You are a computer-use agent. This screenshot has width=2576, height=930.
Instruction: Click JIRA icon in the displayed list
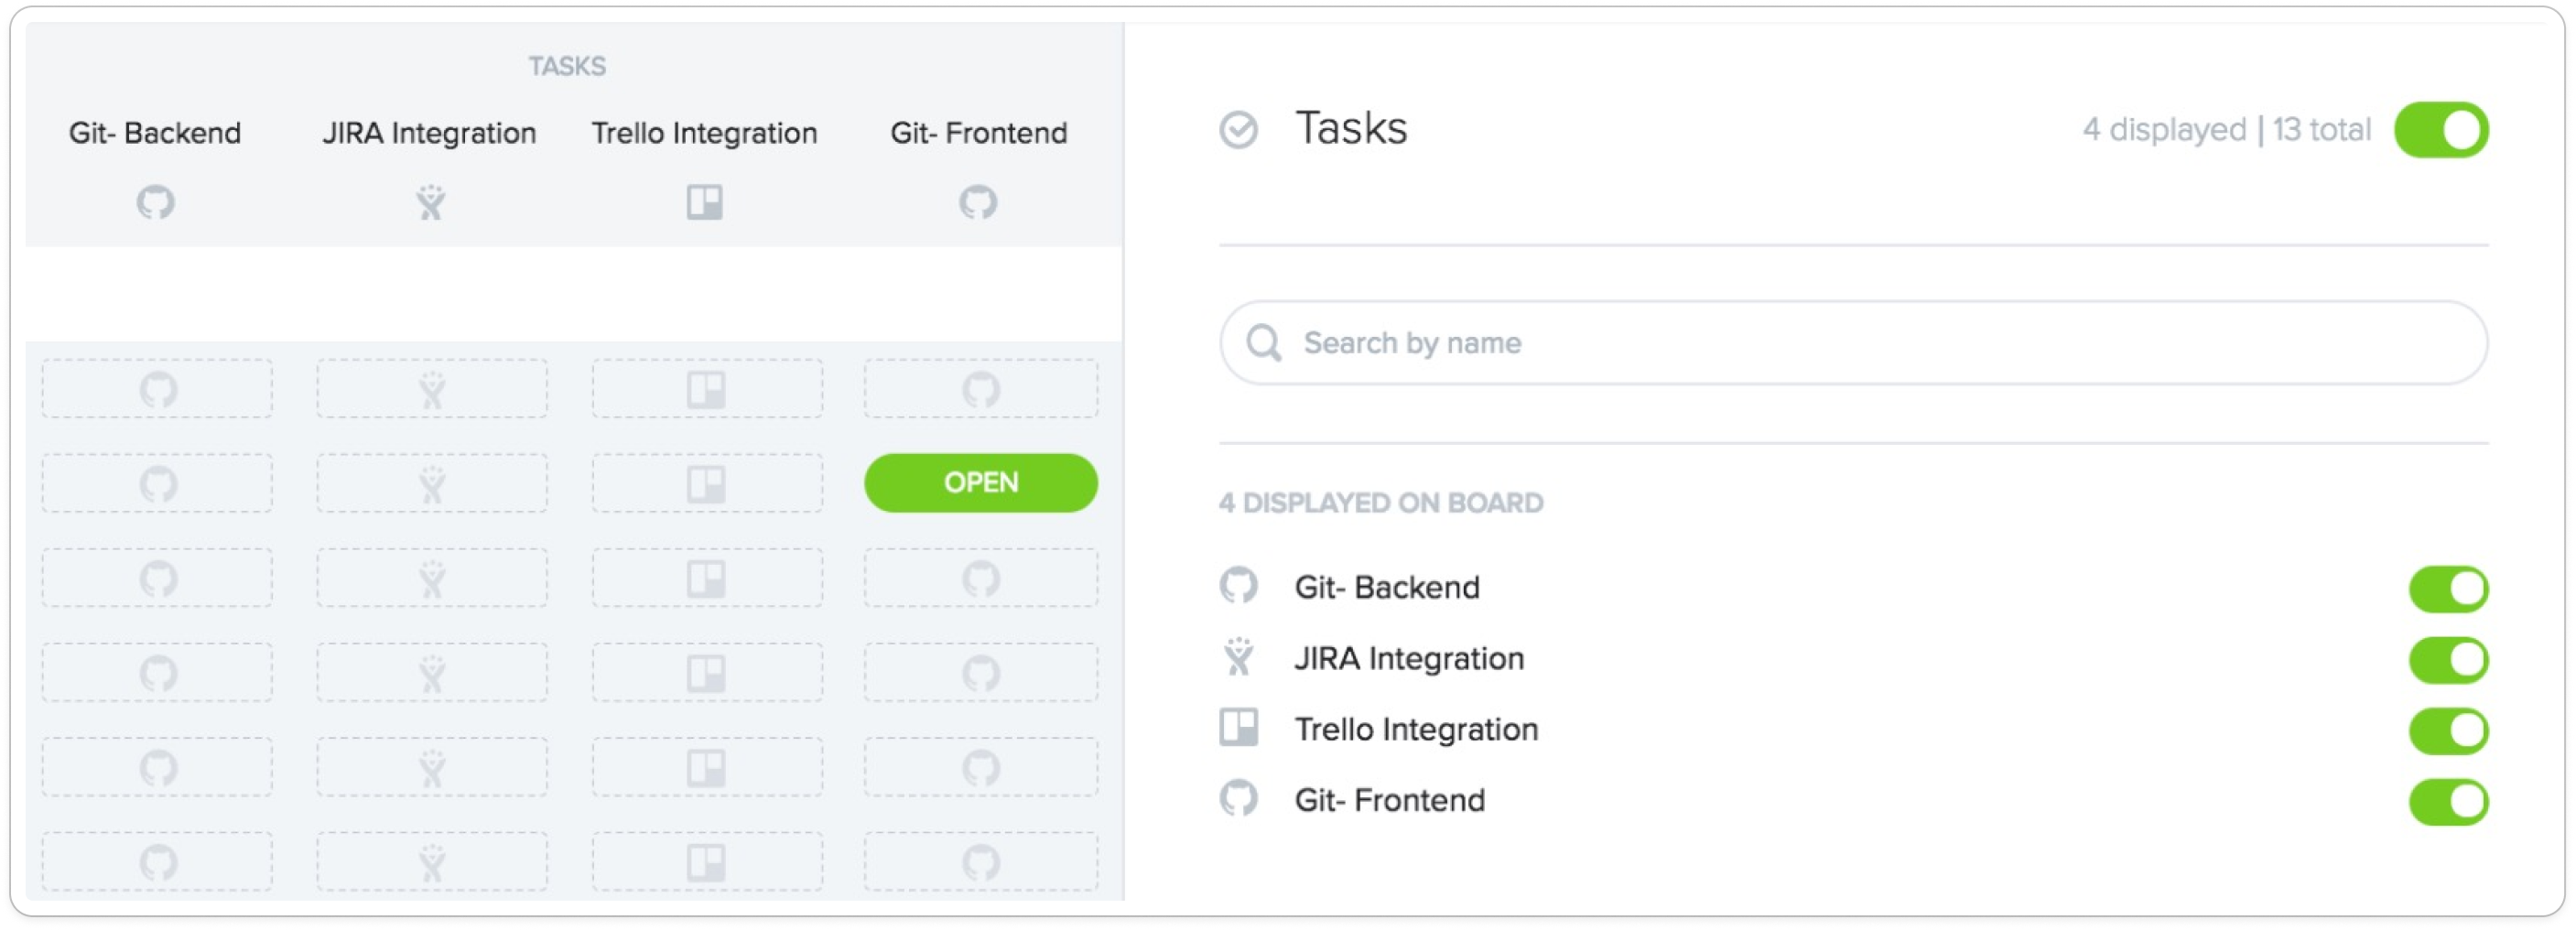[x=1238, y=658]
